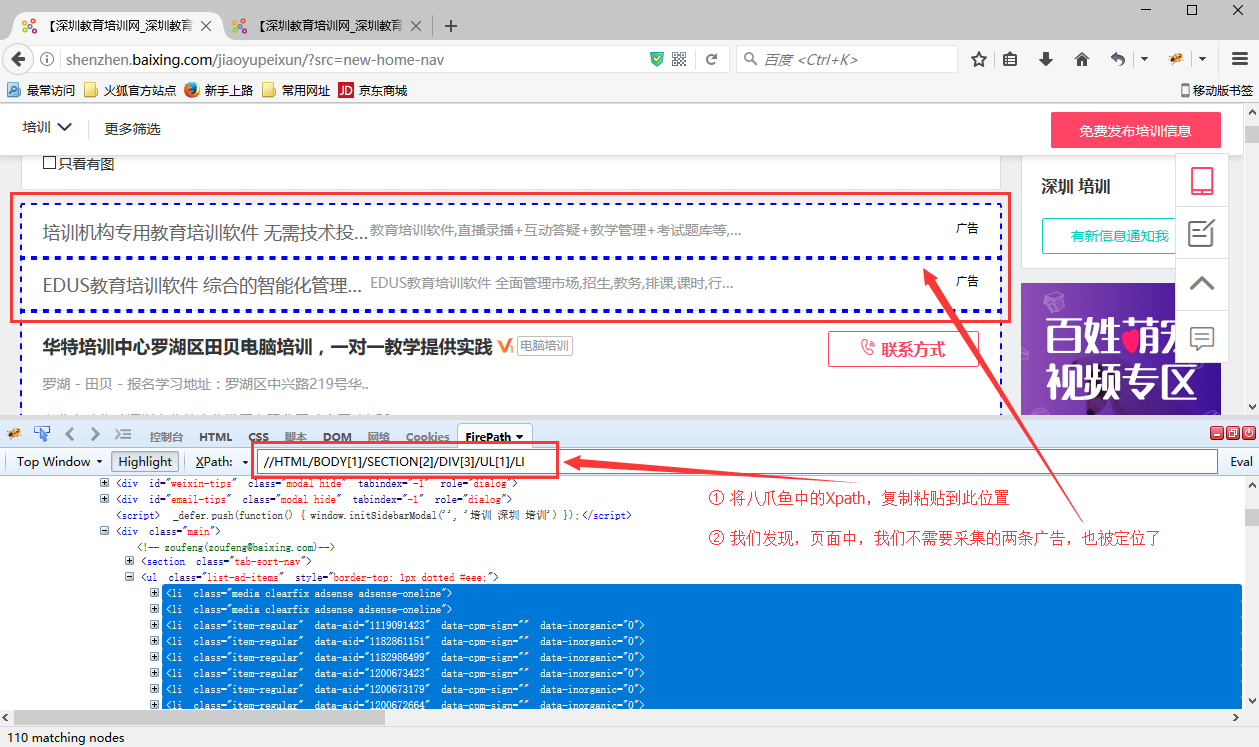Expand the li data-aid 1182861151 node
Image resolution: width=1259 pixels, height=747 pixels.
[154, 642]
